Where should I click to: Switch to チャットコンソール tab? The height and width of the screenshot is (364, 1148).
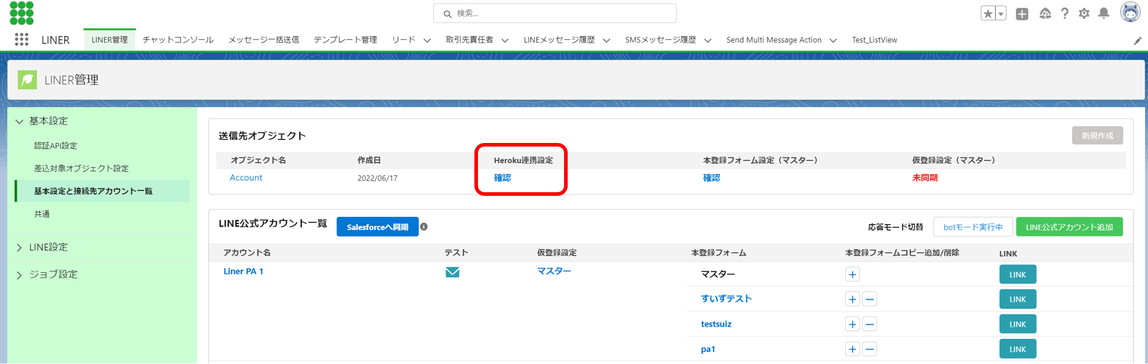click(178, 40)
